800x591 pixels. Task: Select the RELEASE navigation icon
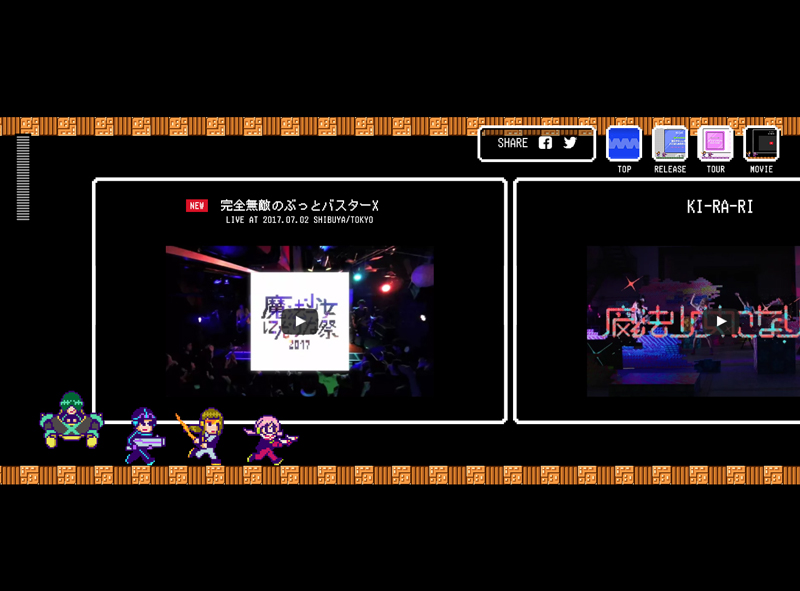pyautogui.click(x=670, y=144)
